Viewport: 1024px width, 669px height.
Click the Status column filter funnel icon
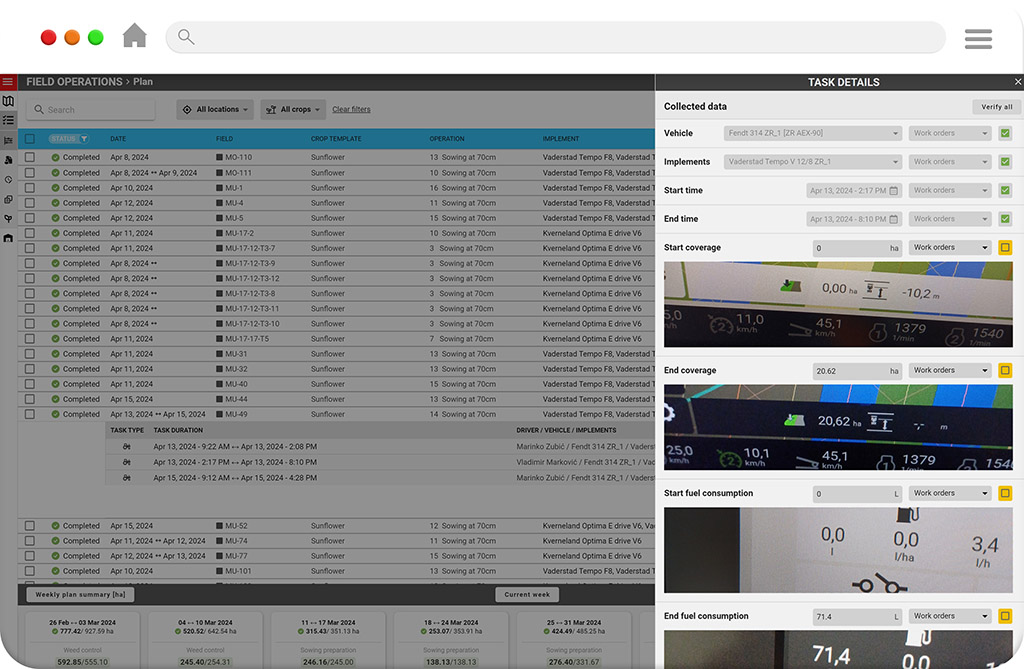(x=84, y=139)
